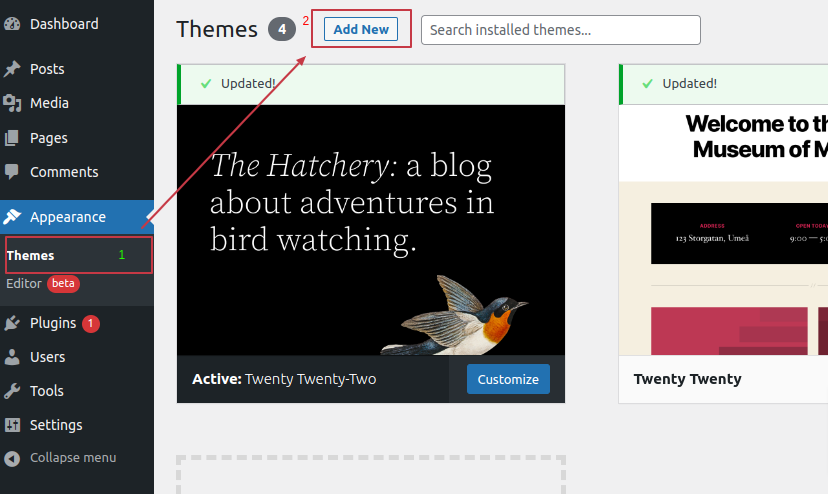
Task: Click the Pages icon in sidebar
Action: click(x=12, y=138)
